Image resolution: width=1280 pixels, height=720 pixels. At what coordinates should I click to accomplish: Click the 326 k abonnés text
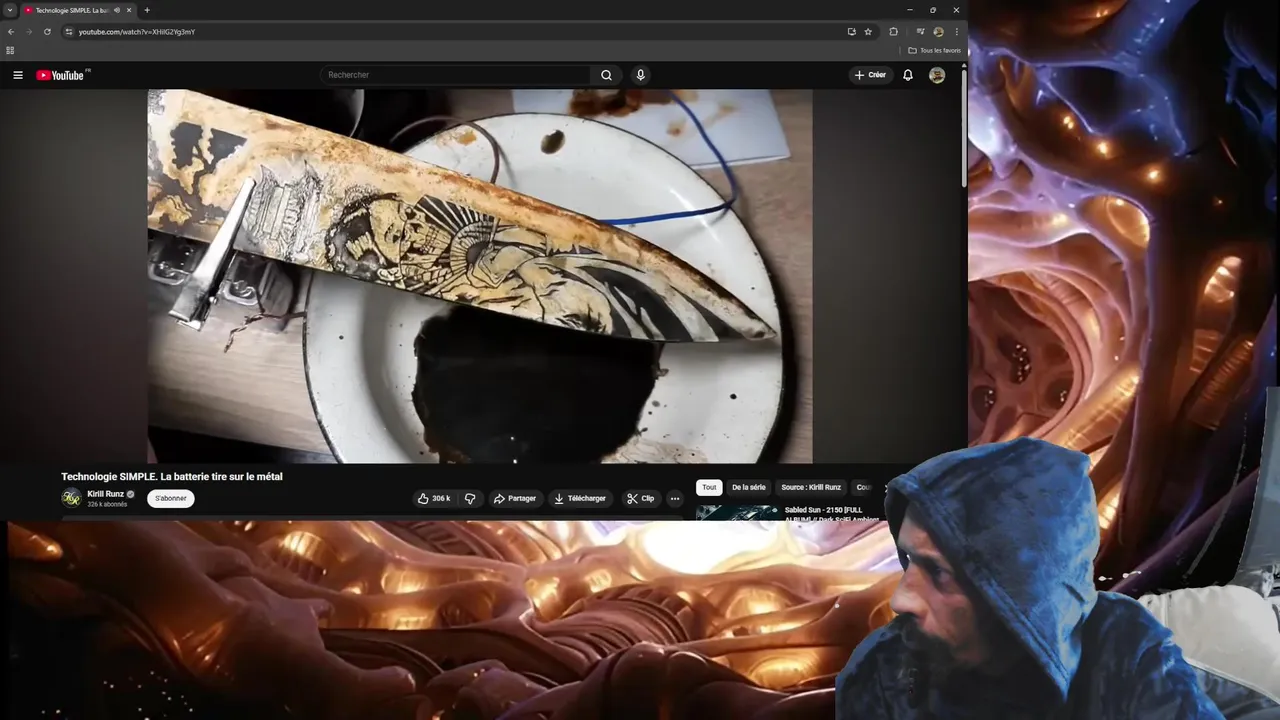point(107,504)
